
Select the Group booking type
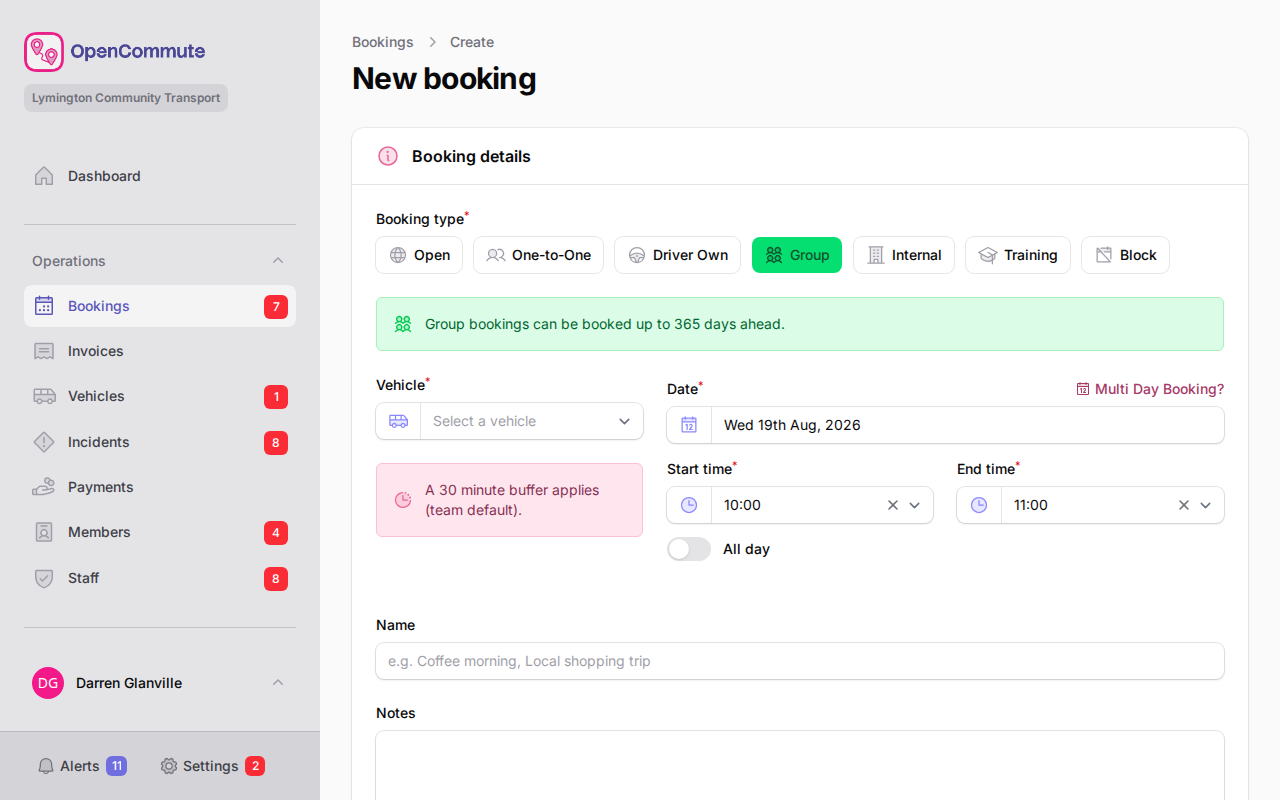coord(797,255)
